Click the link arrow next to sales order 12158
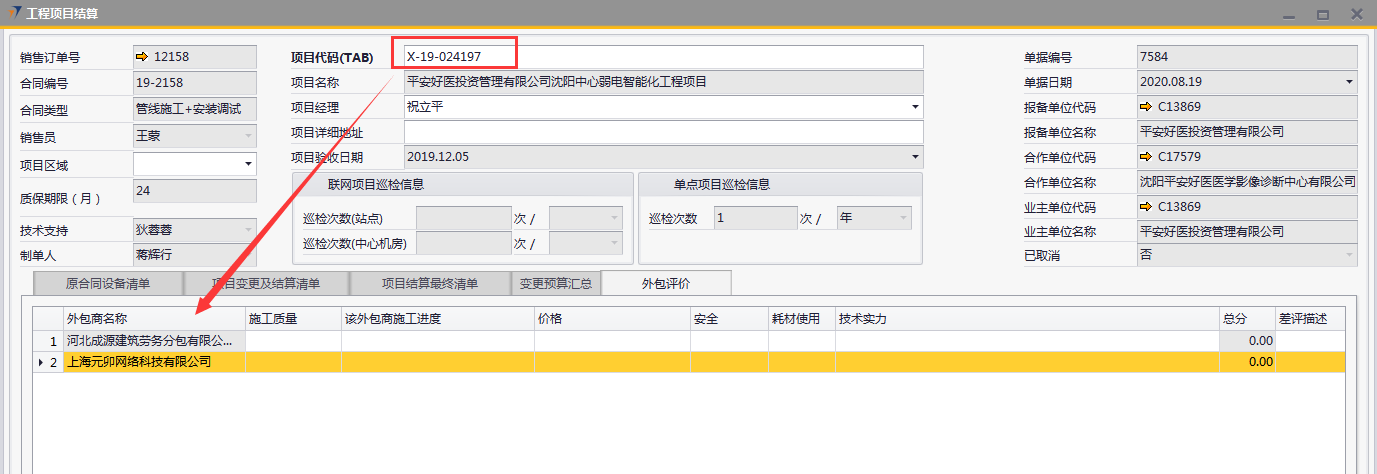 point(142,57)
